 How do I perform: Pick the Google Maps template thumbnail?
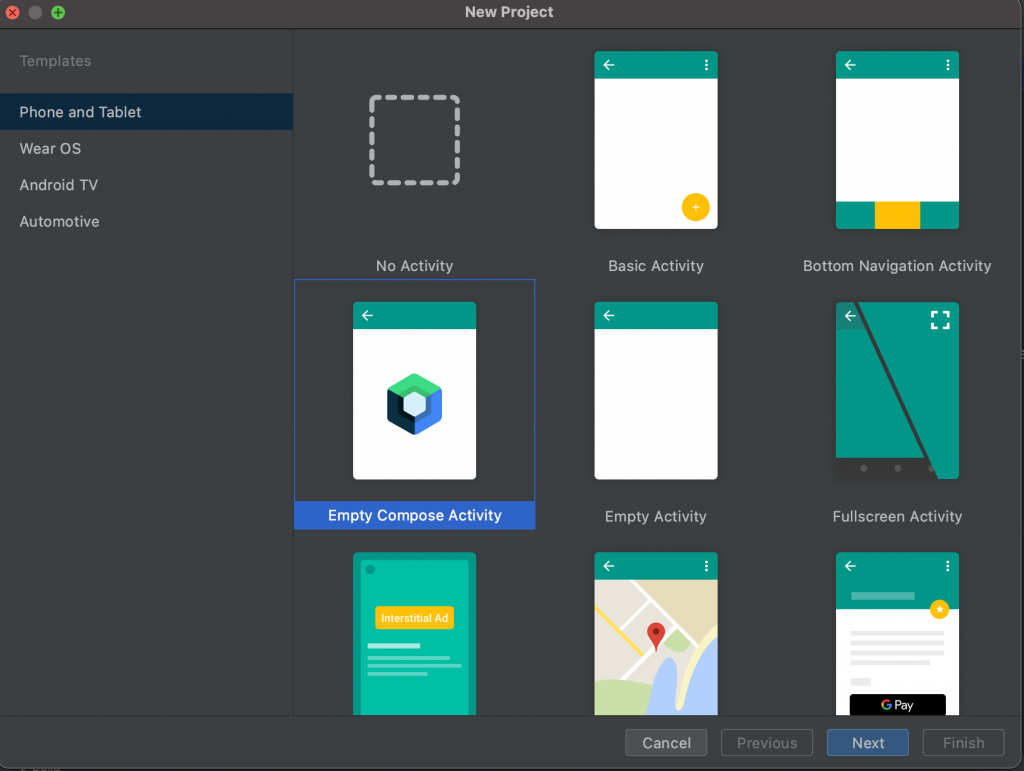coord(656,633)
